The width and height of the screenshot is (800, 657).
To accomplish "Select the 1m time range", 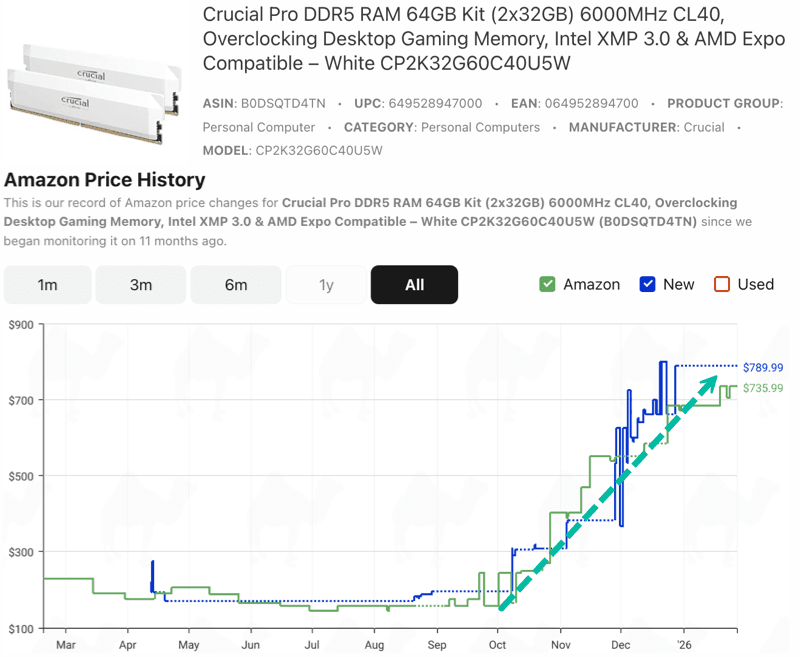I will coord(47,285).
